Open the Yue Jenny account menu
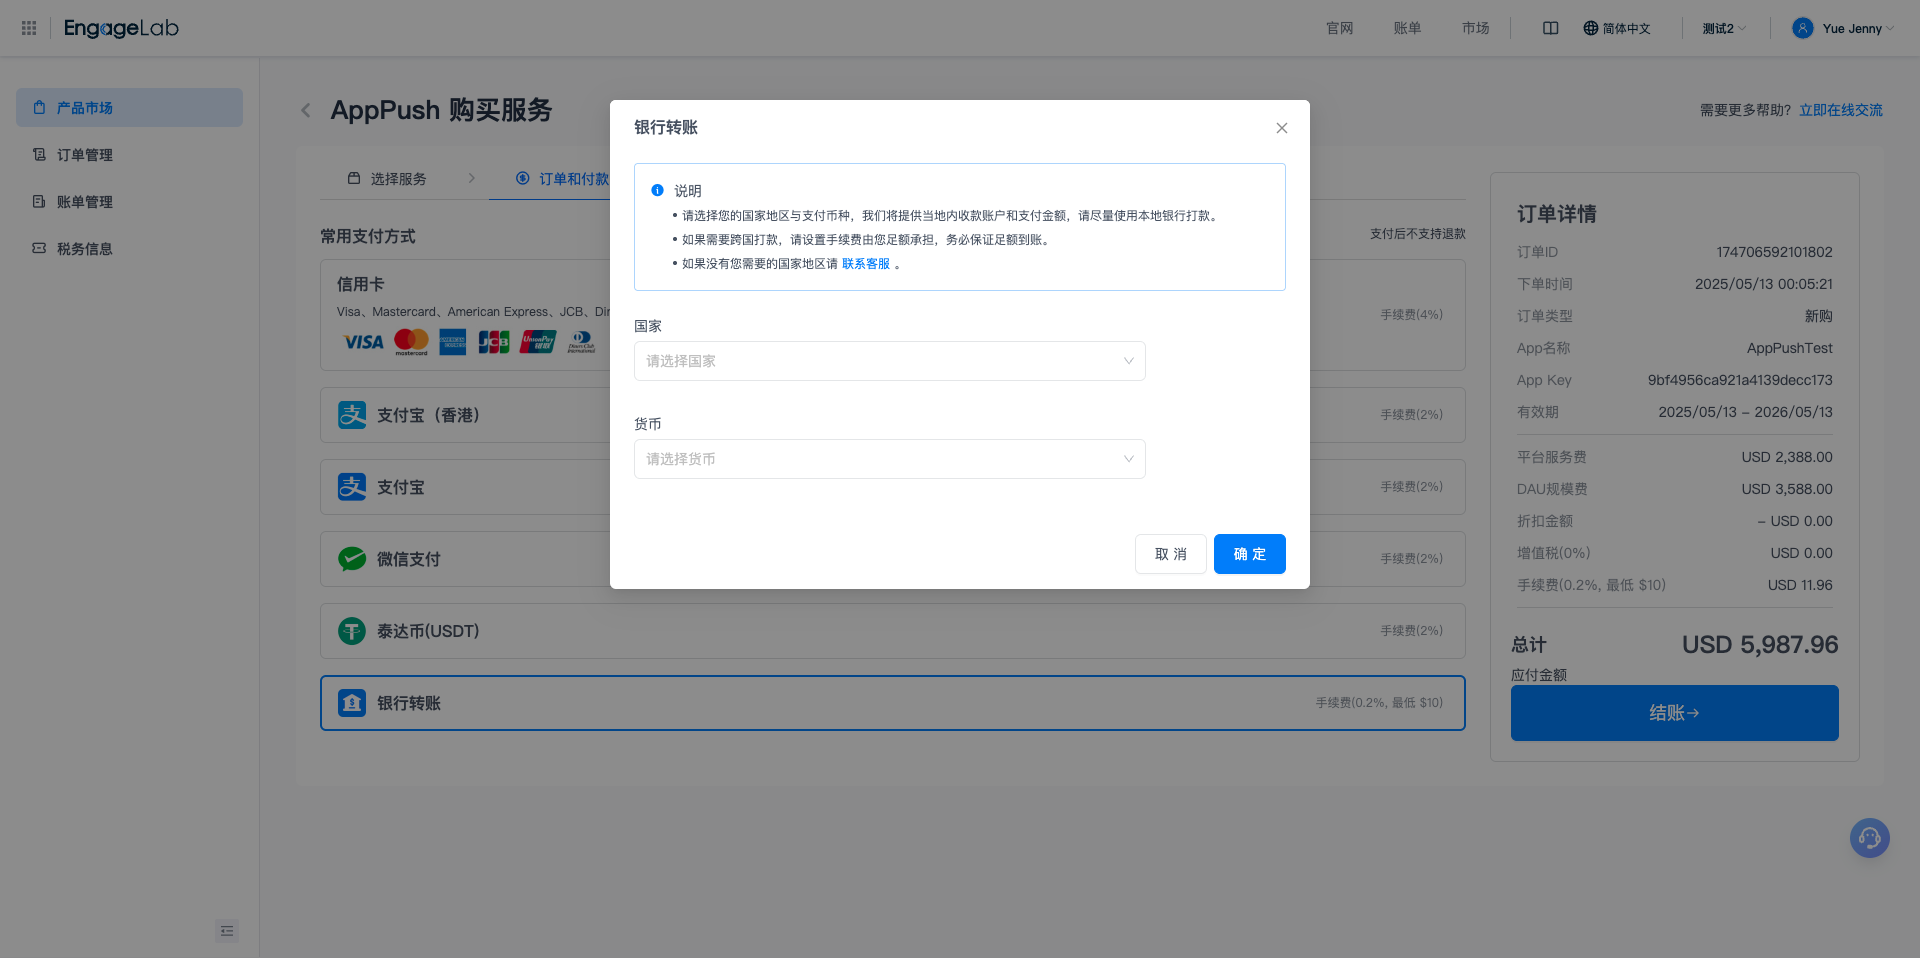Image resolution: width=1920 pixels, height=958 pixels. click(1843, 28)
